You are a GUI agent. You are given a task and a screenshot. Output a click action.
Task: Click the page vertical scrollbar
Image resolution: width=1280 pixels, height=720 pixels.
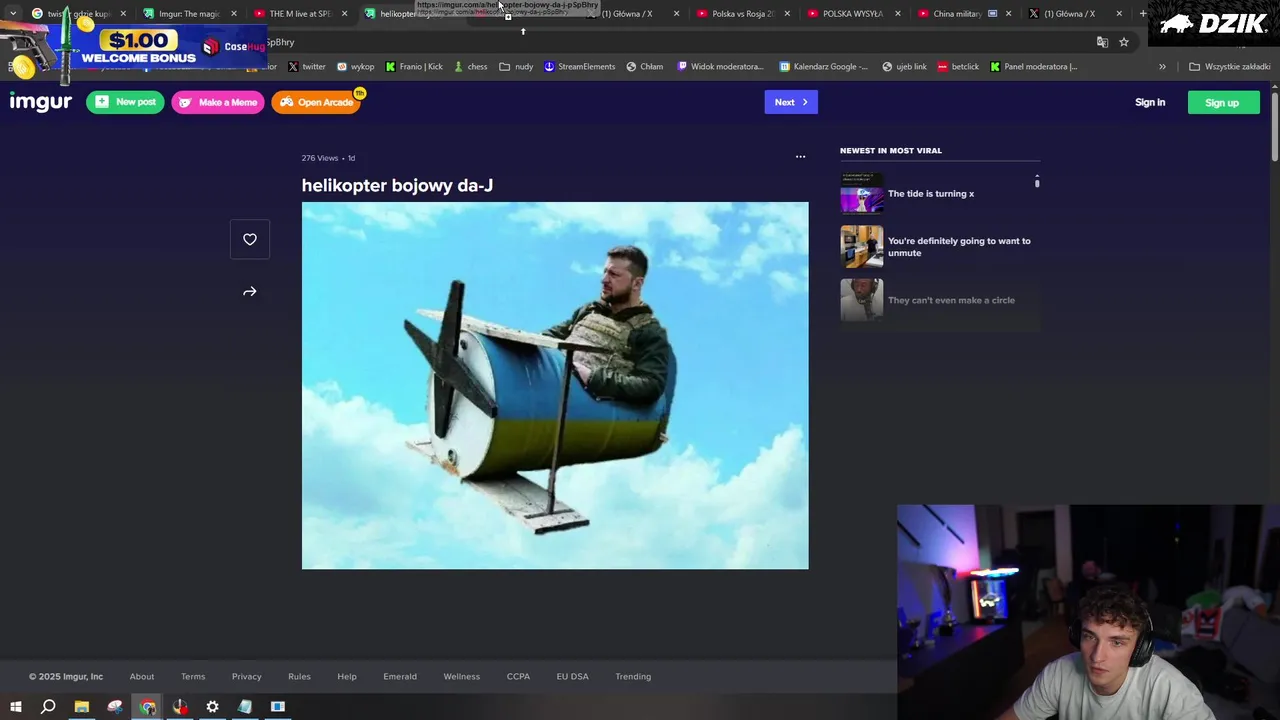pos(1274,126)
